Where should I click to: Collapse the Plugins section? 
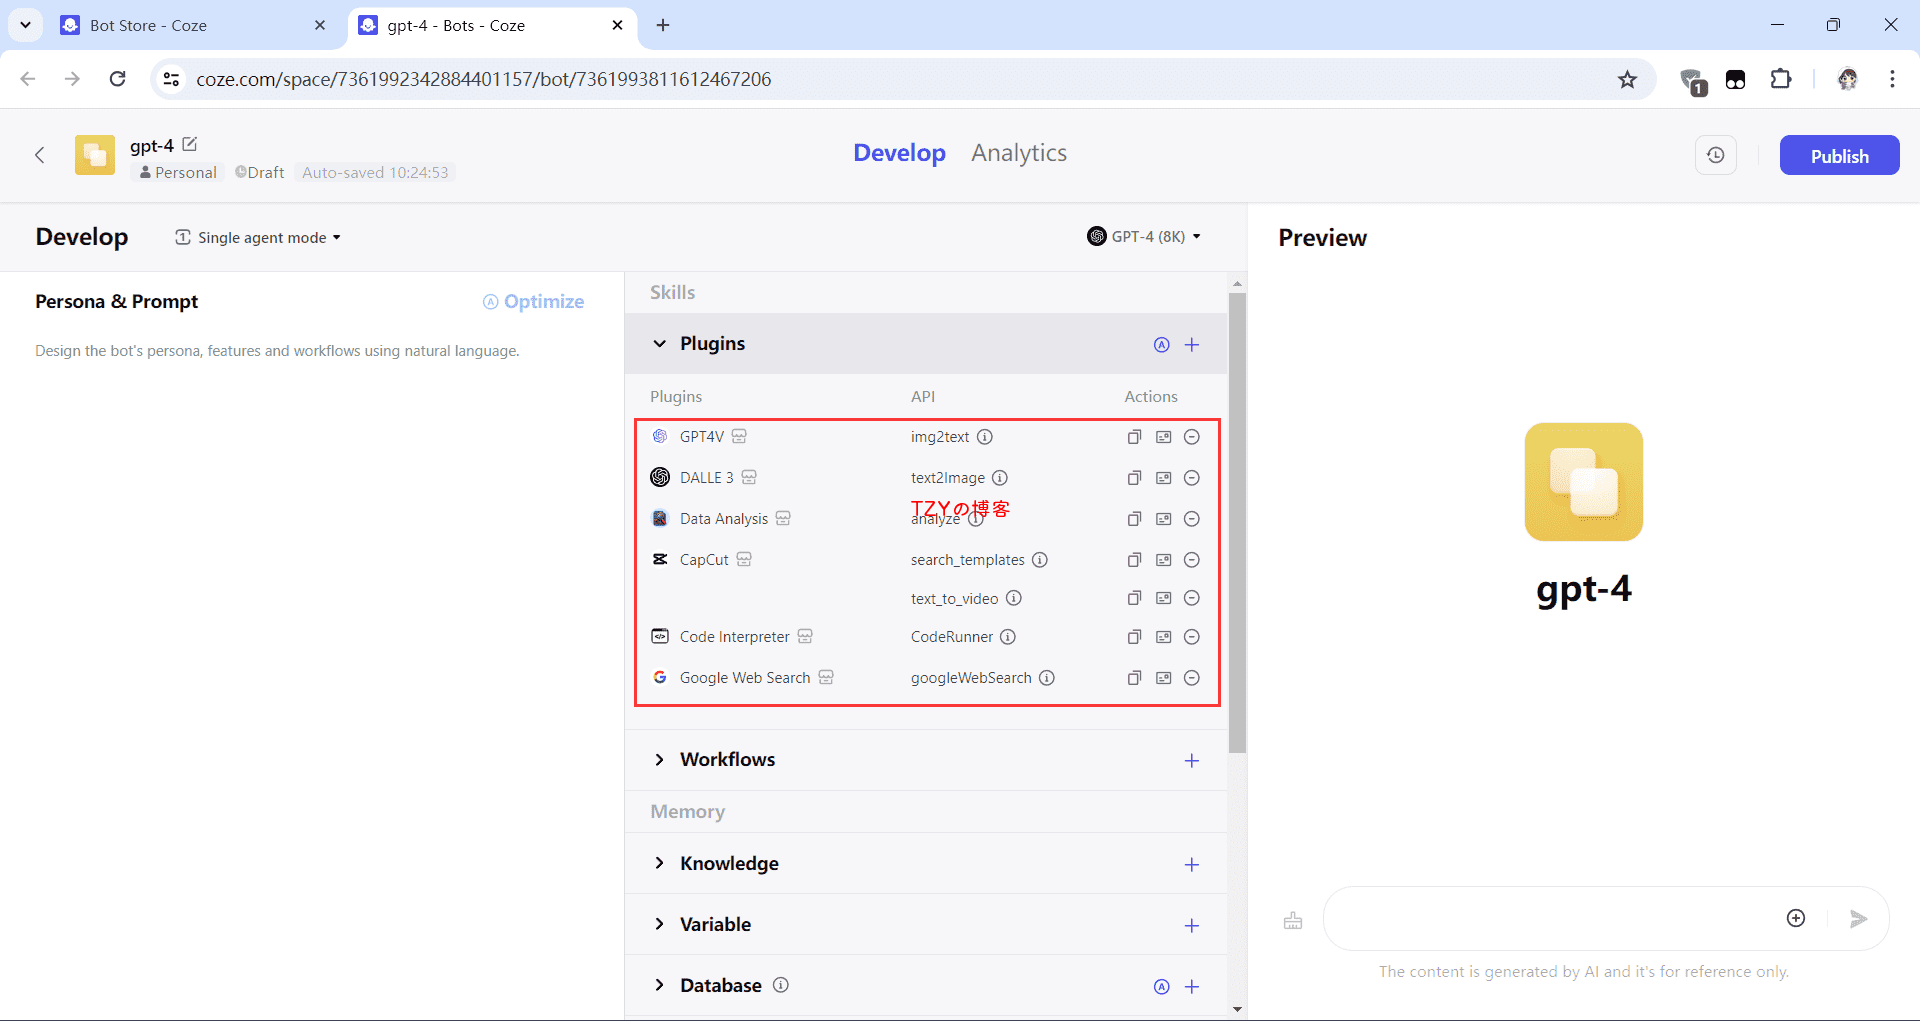coord(659,344)
